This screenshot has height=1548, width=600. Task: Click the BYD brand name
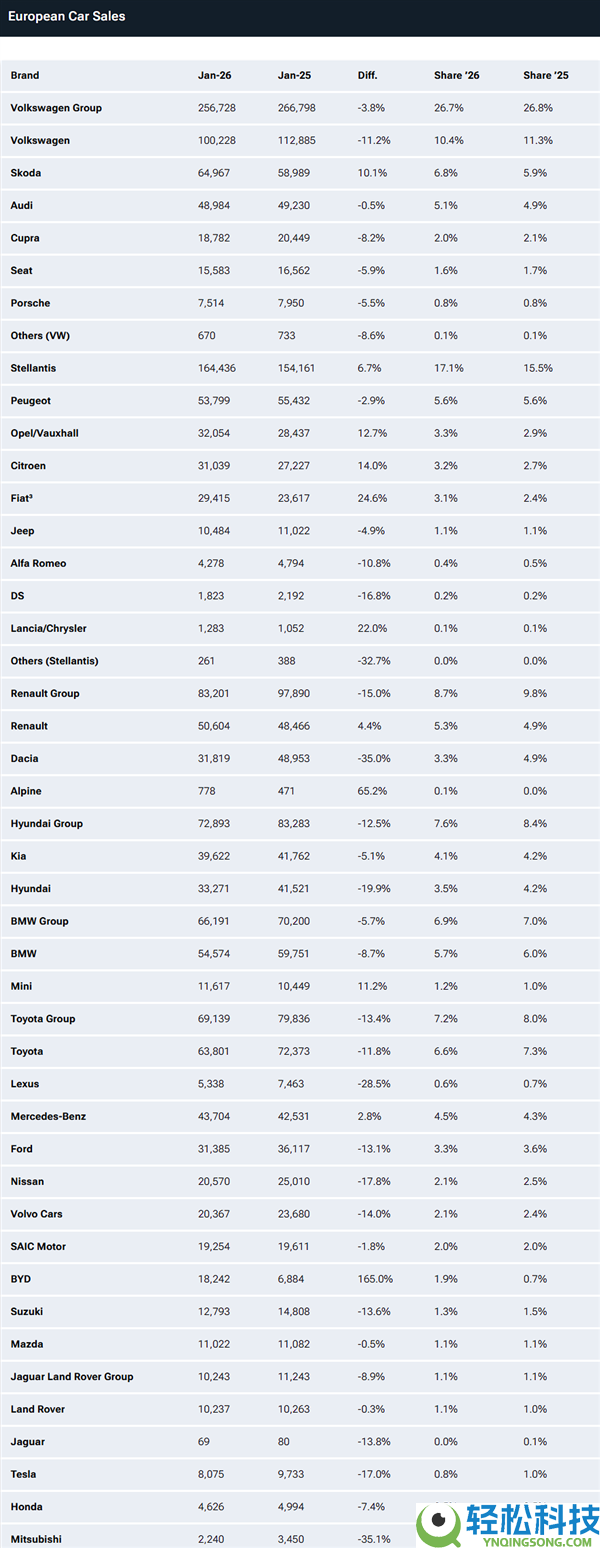(21, 1279)
